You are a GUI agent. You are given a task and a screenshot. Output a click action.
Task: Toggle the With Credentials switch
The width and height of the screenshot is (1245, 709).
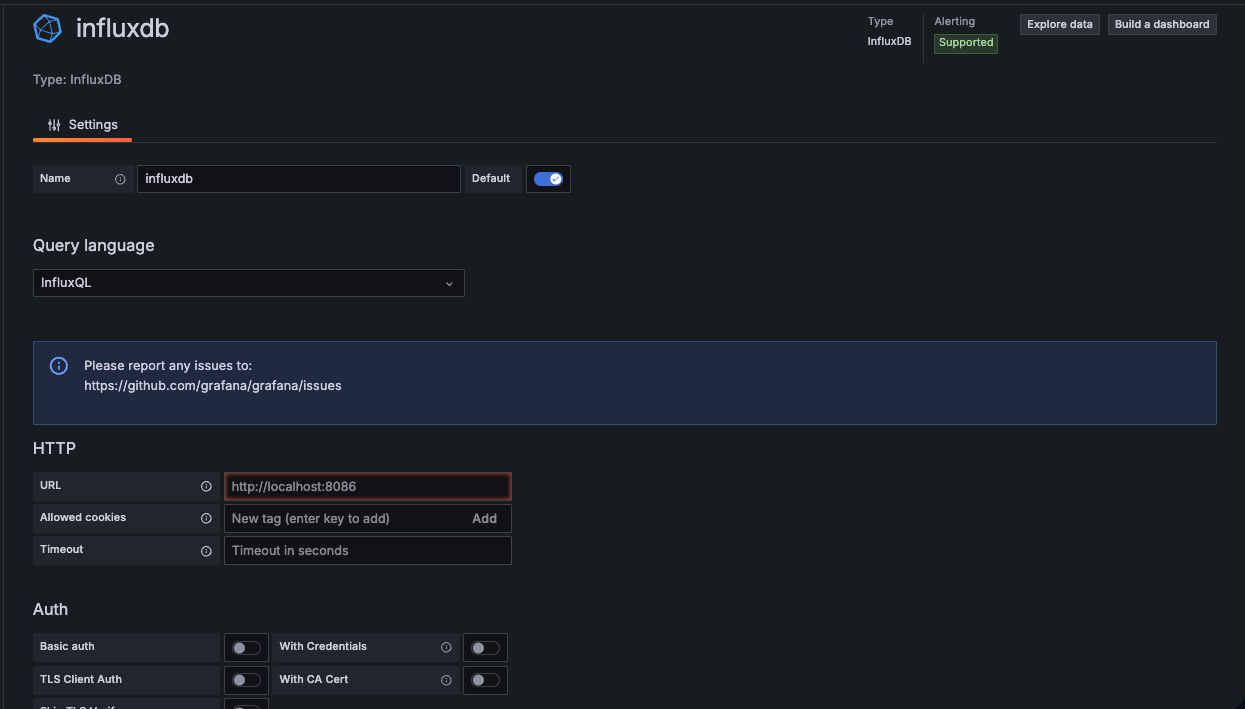tap(485, 648)
